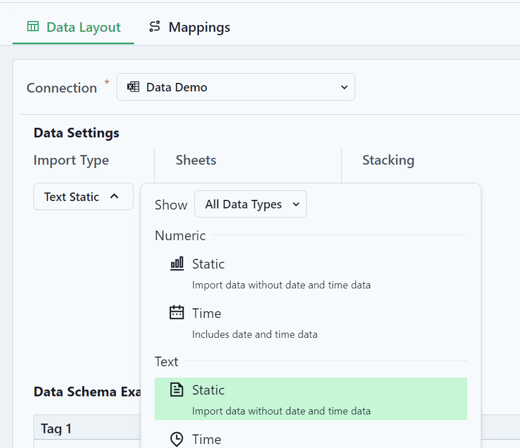Click the Sheets settings section label
520x448 pixels.
[x=196, y=160]
